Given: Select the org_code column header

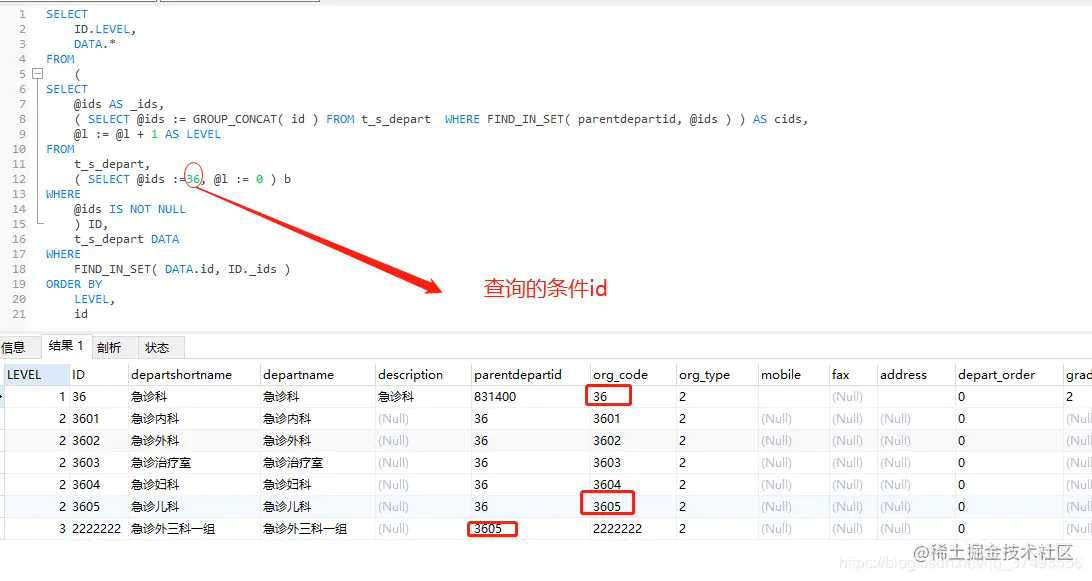Looking at the screenshot, I should [x=632, y=374].
